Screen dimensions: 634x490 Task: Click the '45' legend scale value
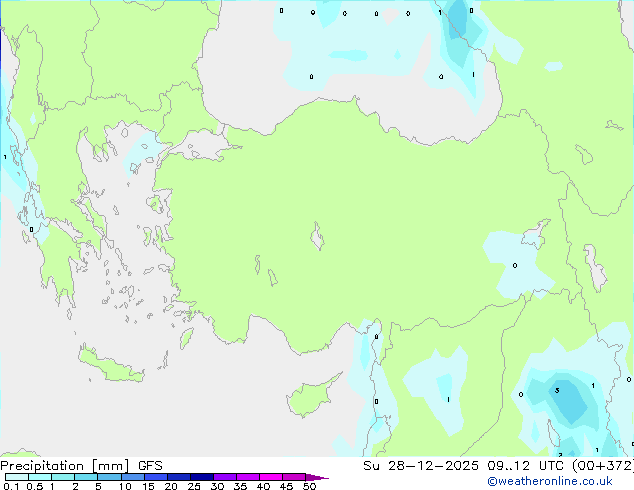coord(287,486)
